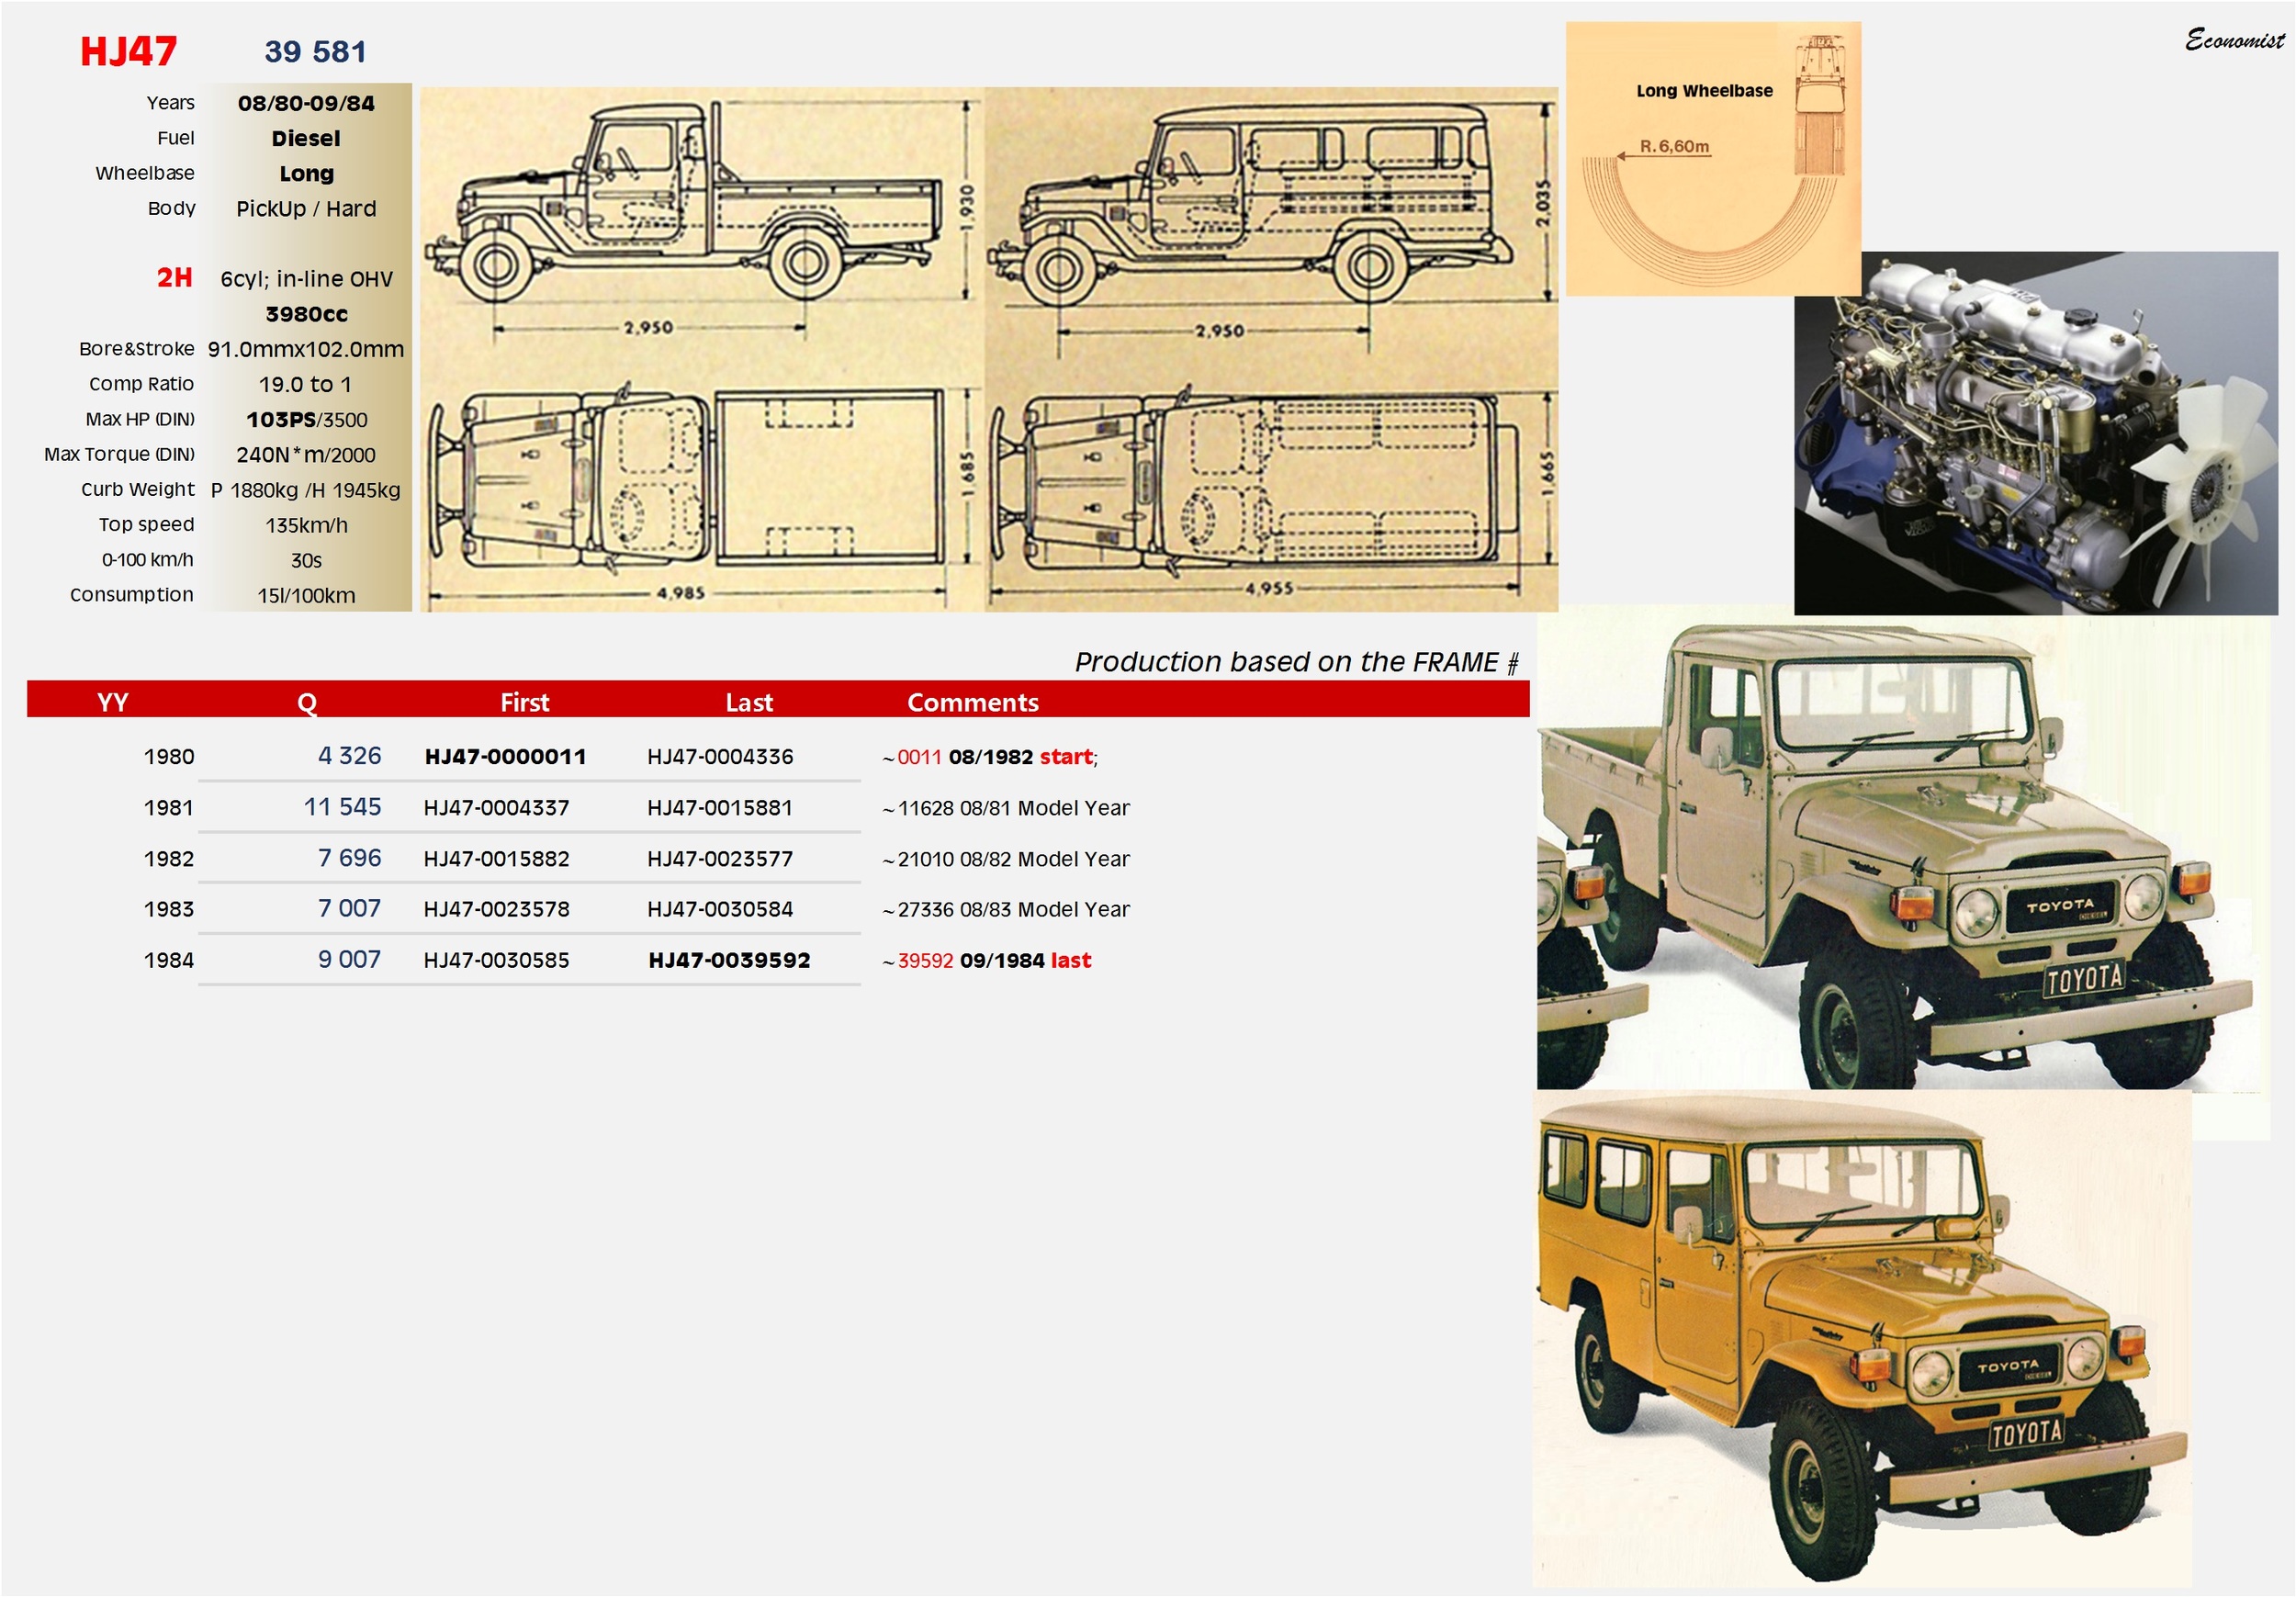This screenshot has width=2296, height=1597.
Task: Select the Fuel value Diesel
Action: [306, 138]
